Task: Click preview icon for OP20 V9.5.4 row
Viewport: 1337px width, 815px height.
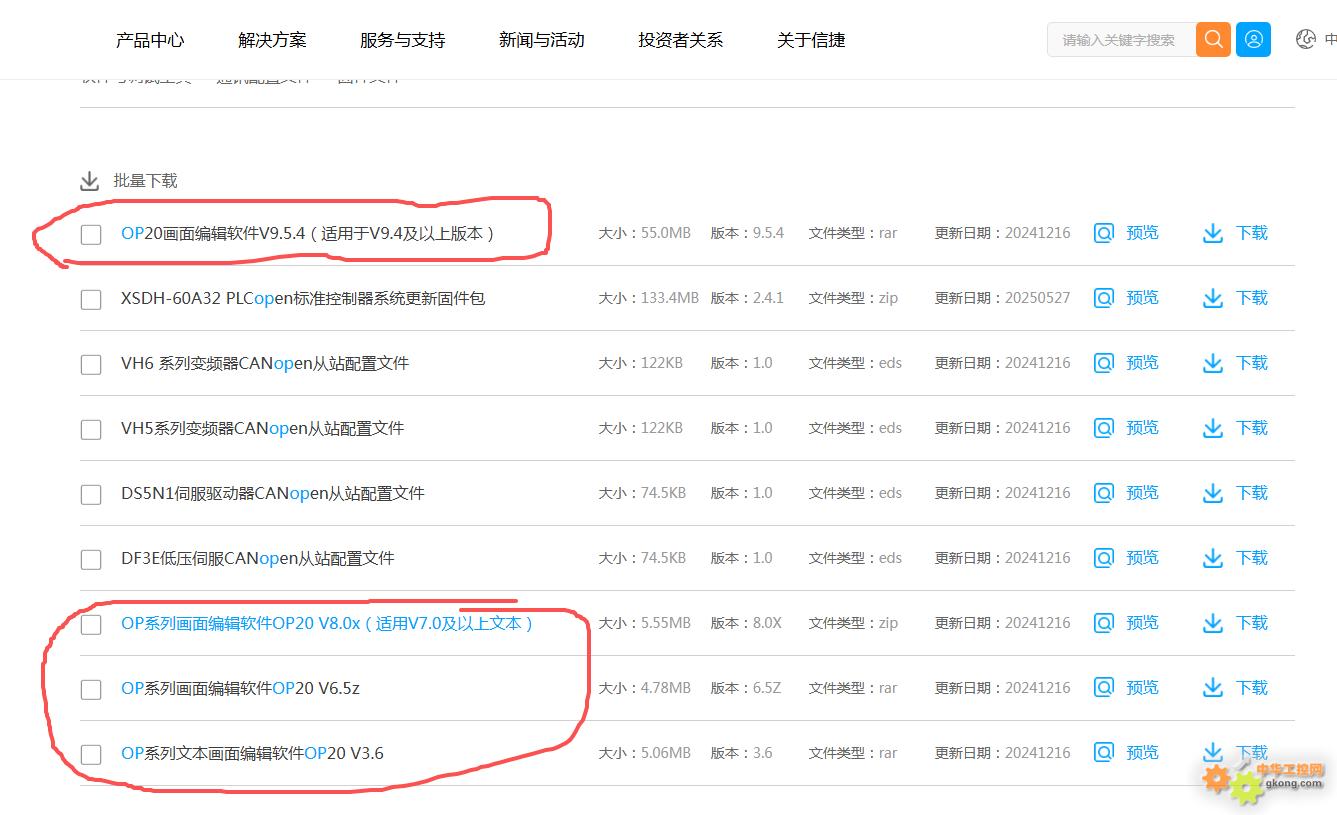Action: (1104, 233)
